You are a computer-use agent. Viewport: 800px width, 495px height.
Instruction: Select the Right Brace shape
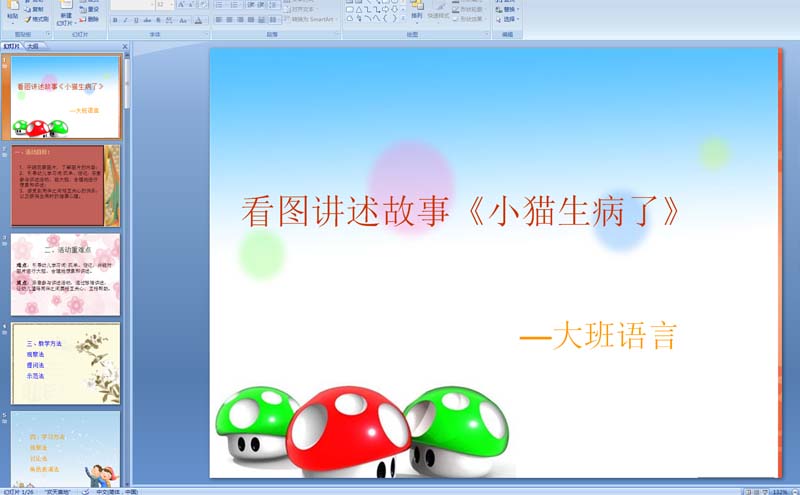394,18
